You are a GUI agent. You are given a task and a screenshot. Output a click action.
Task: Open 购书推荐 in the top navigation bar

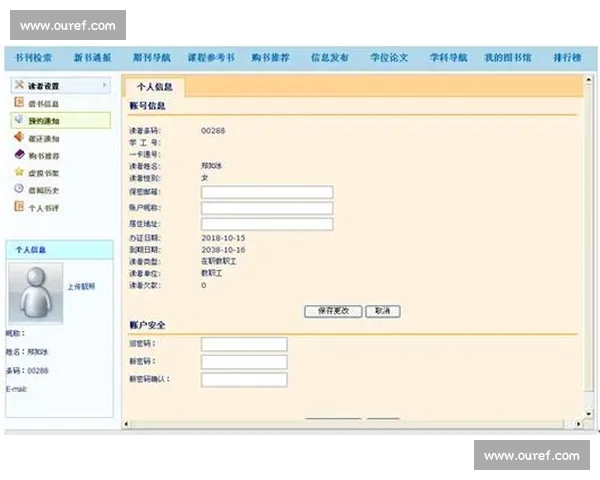coord(270,58)
